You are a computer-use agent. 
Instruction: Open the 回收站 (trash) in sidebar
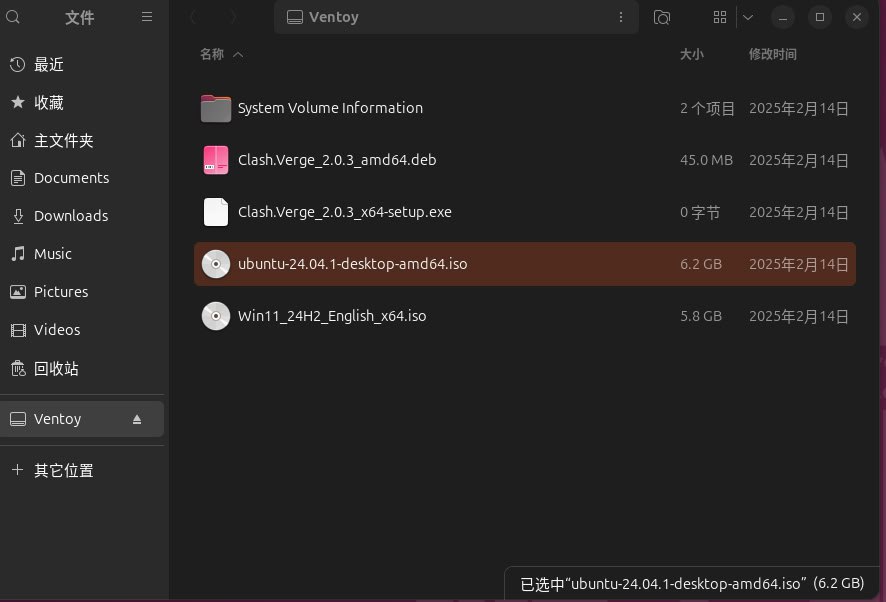point(56,368)
